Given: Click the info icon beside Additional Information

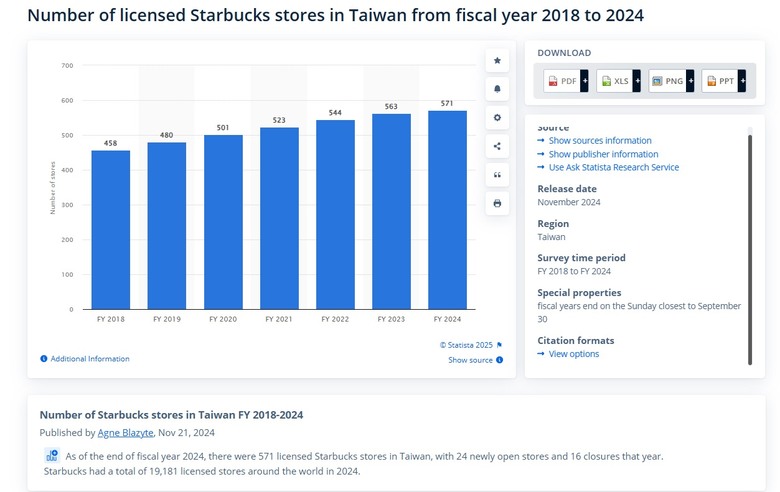Looking at the screenshot, I should [x=44, y=359].
